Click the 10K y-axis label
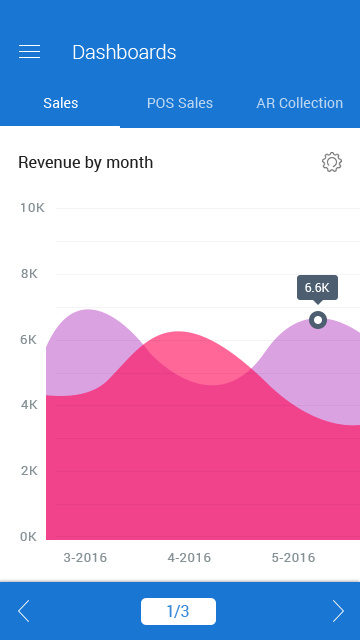 click(x=32, y=208)
